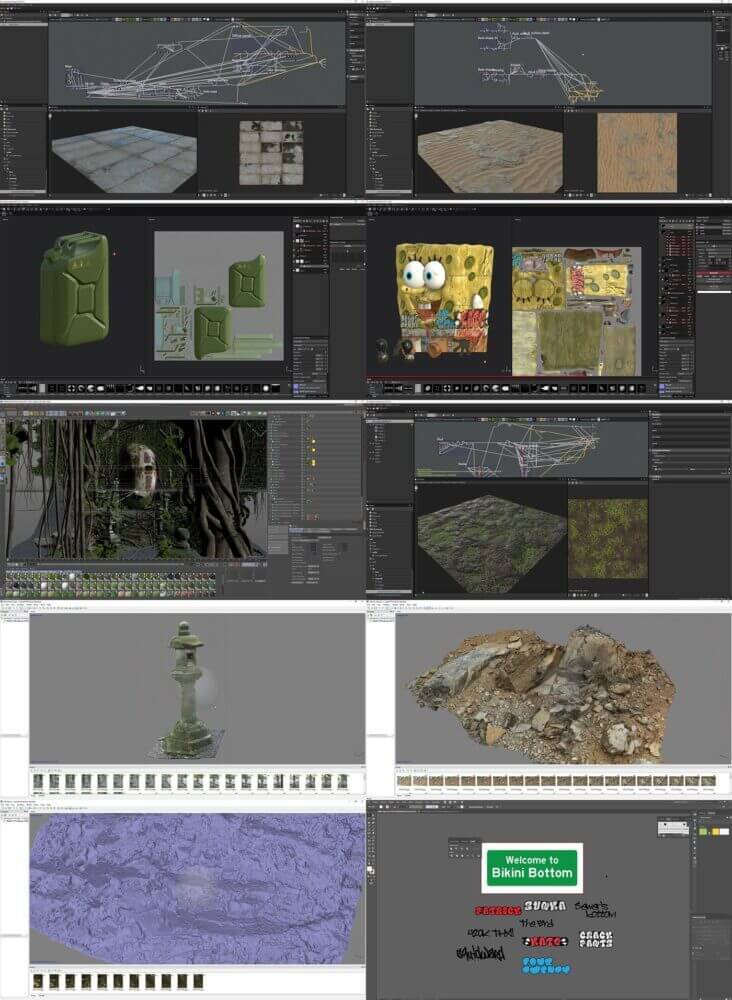Open the first photo thumbnail in the rock scan filmstrip
Viewport: 732px width, 1000px height.
pyautogui.click(x=404, y=781)
